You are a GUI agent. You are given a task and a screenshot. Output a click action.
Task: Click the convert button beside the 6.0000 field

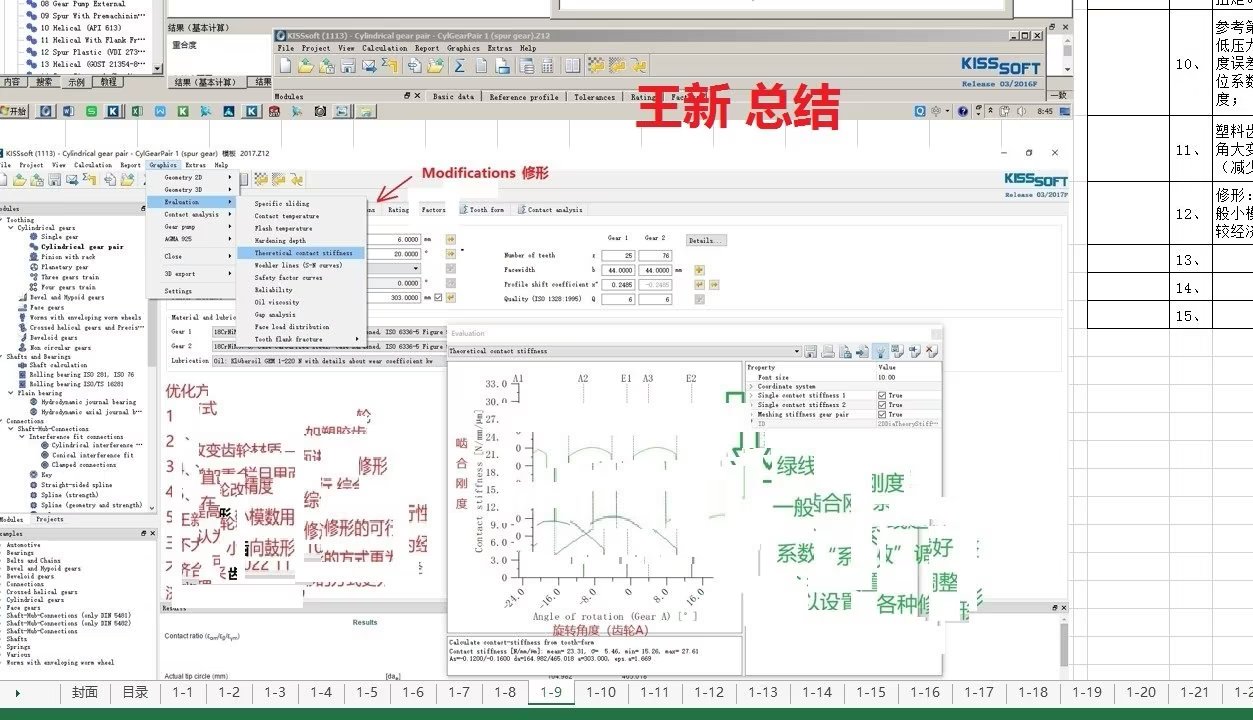click(x=450, y=240)
